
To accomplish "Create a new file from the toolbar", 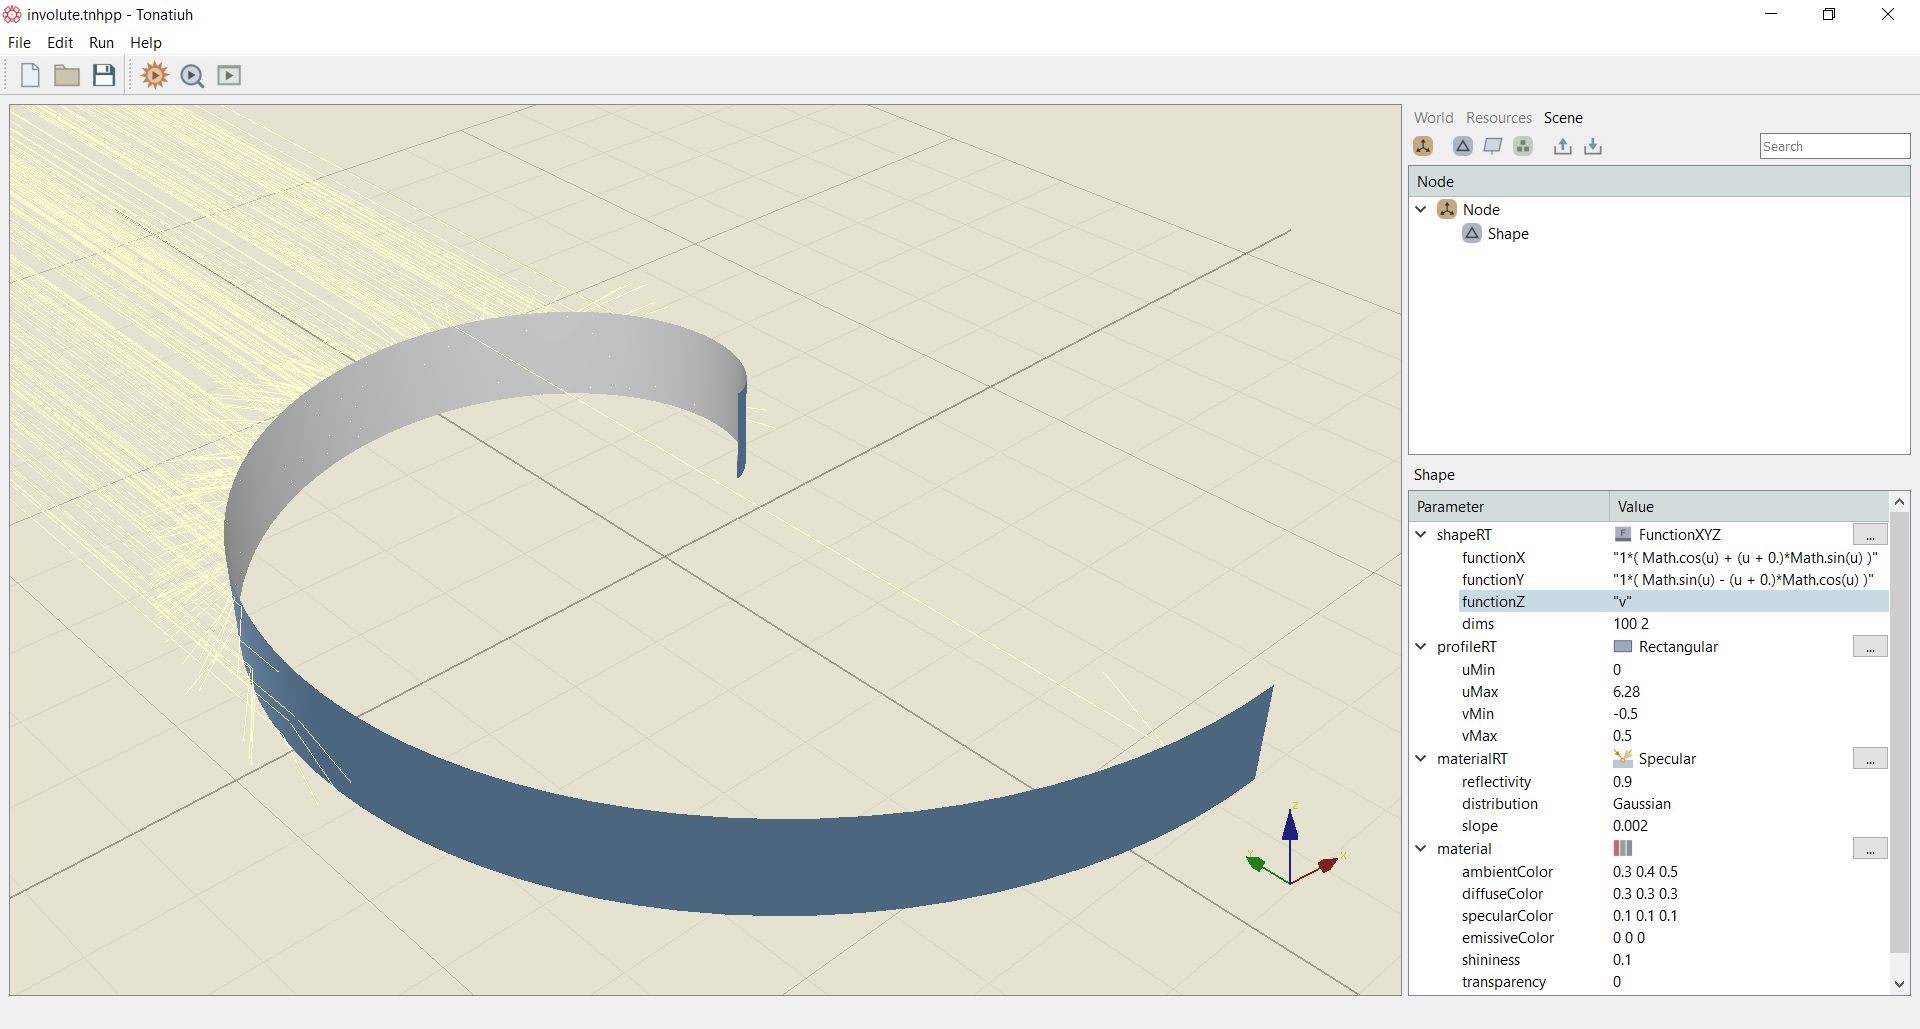I will (x=30, y=75).
